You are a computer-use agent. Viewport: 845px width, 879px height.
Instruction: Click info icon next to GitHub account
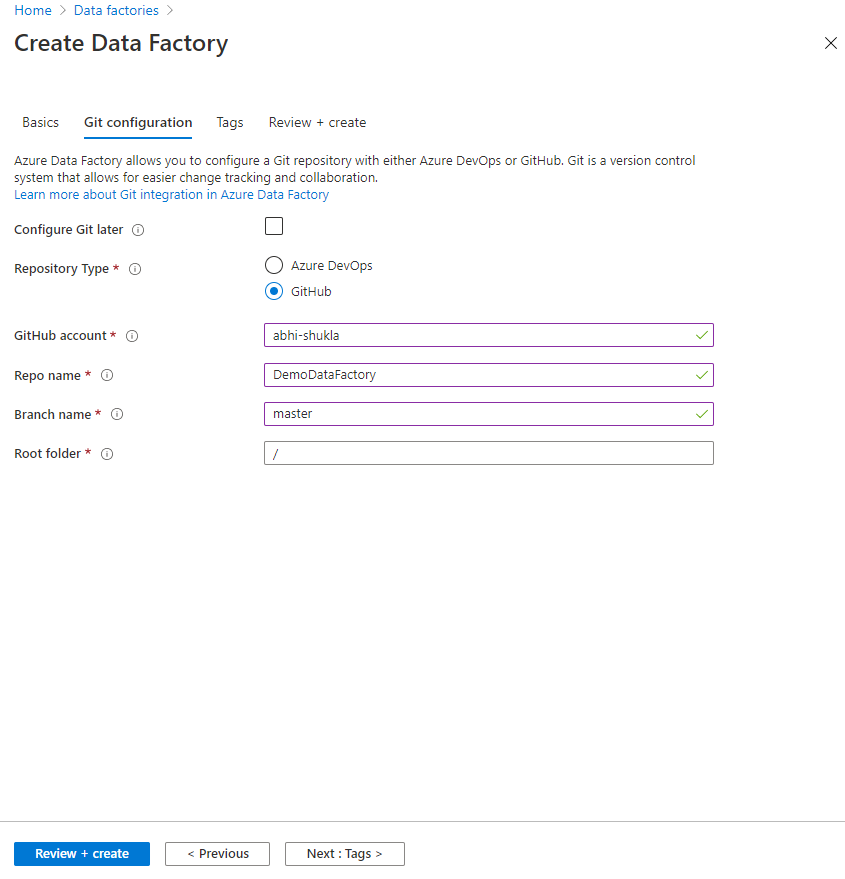(x=132, y=336)
